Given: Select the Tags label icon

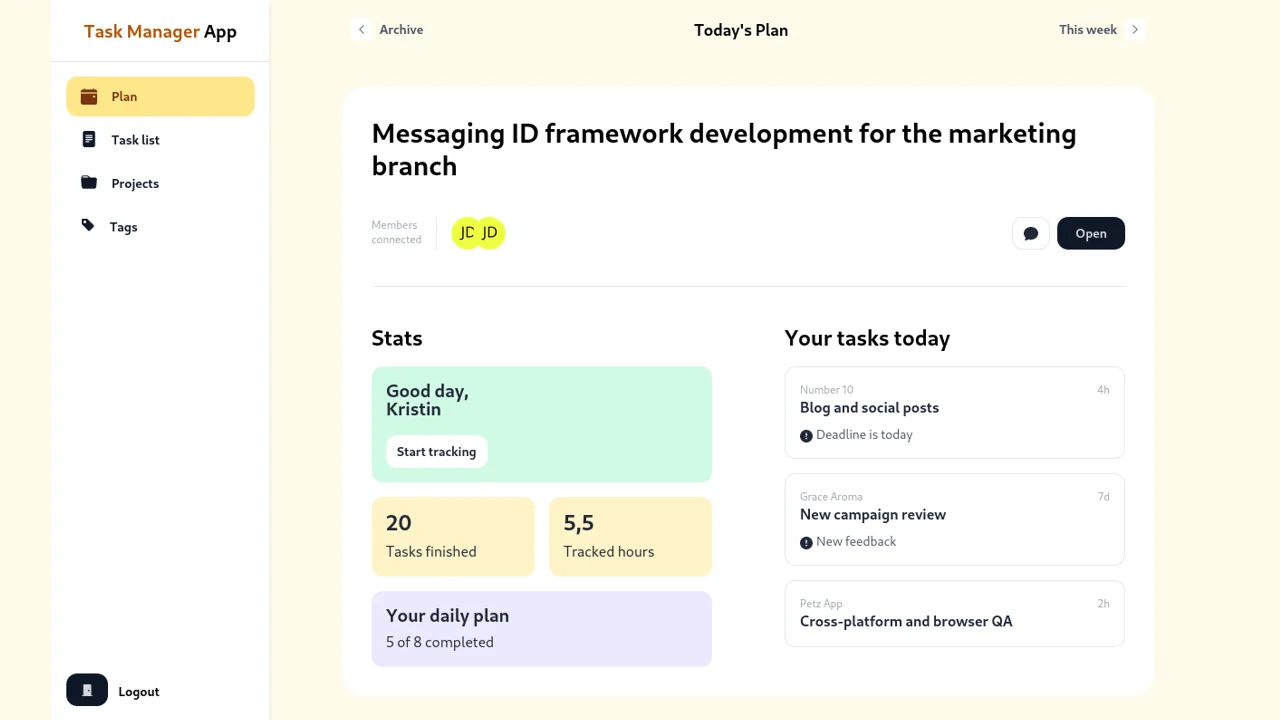Looking at the screenshot, I should [x=88, y=226].
